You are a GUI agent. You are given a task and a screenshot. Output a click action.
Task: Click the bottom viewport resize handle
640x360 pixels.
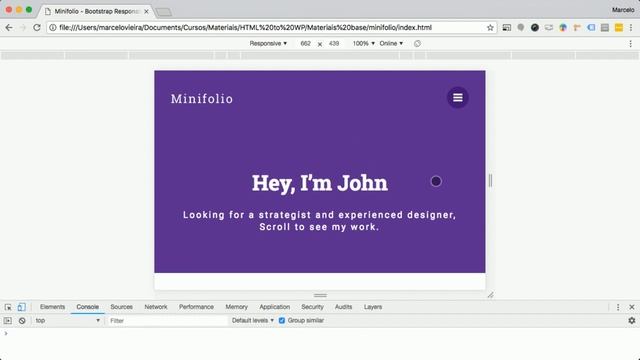320,295
